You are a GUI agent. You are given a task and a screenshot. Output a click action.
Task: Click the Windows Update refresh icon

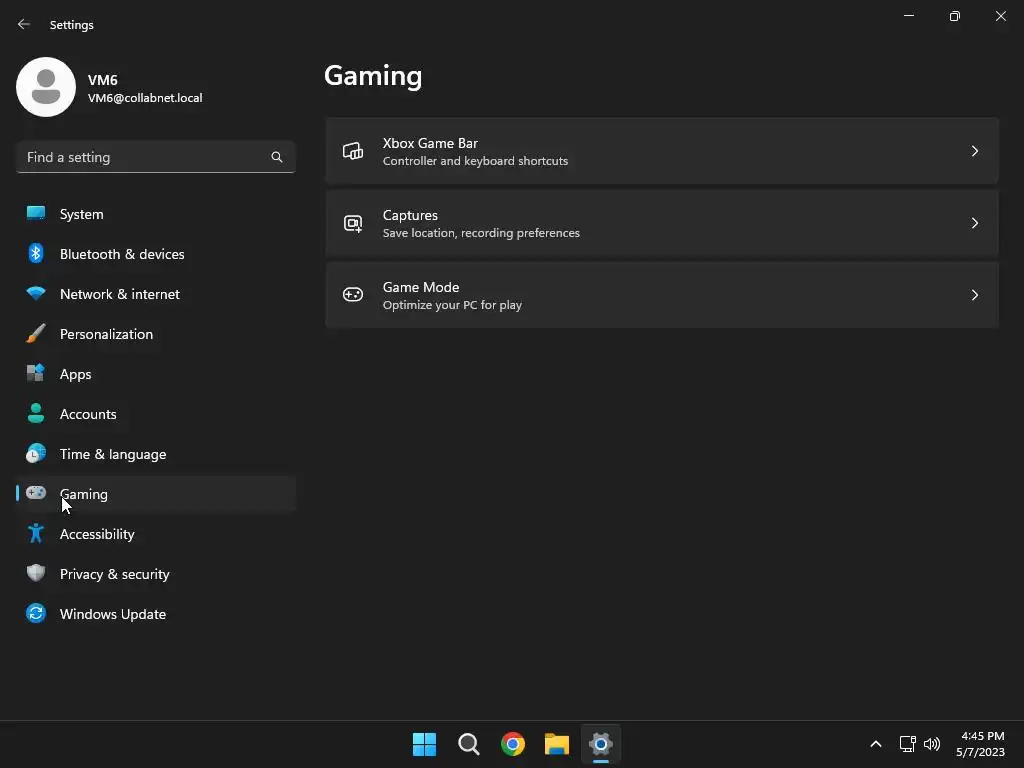36,613
